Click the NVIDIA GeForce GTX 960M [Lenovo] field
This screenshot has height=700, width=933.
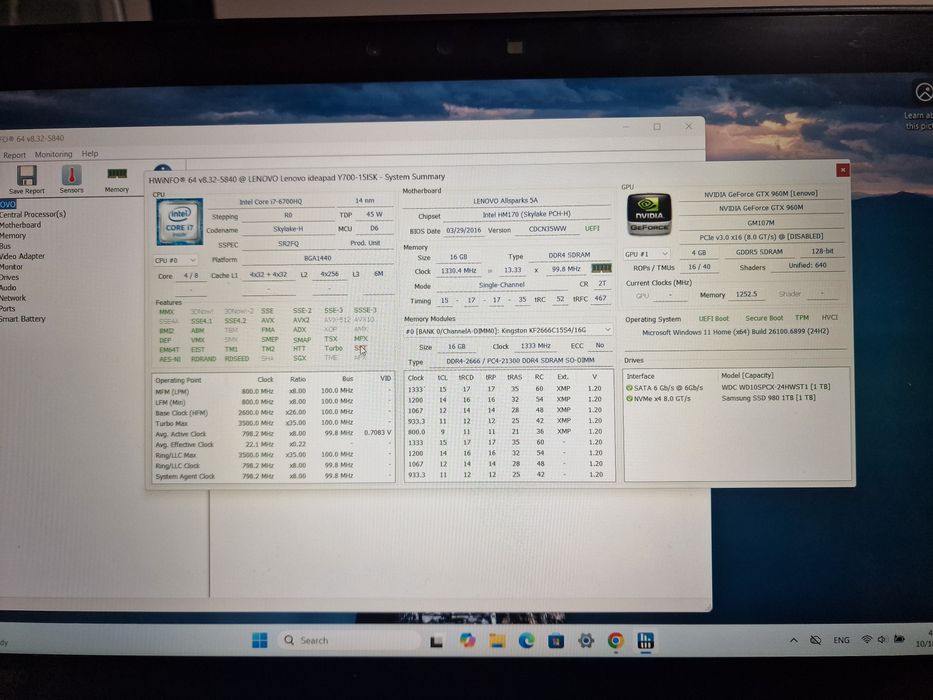tap(760, 194)
